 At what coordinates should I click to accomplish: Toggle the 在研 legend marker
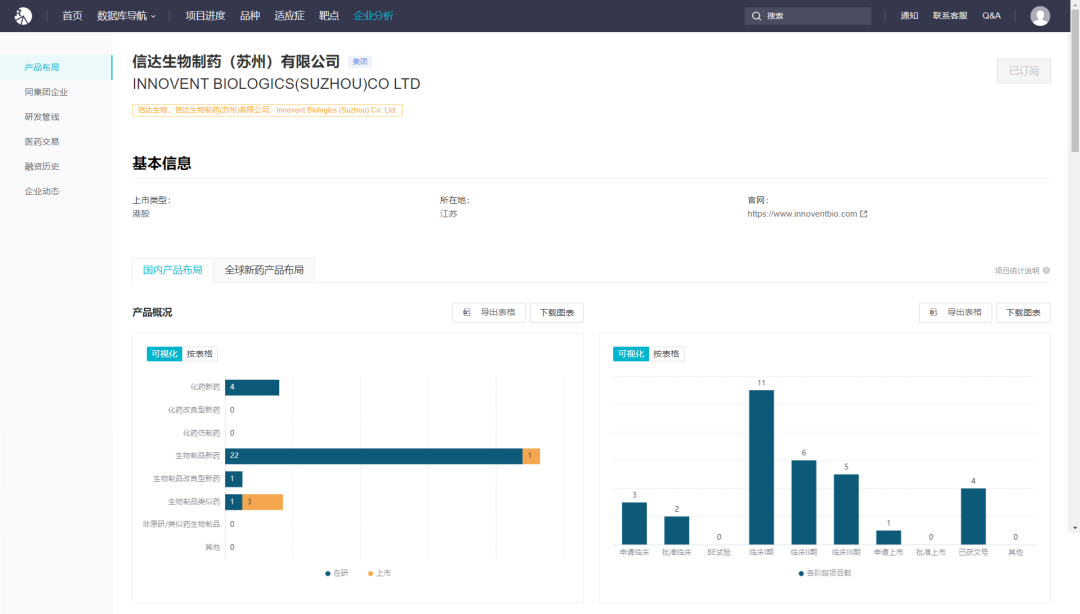point(328,573)
